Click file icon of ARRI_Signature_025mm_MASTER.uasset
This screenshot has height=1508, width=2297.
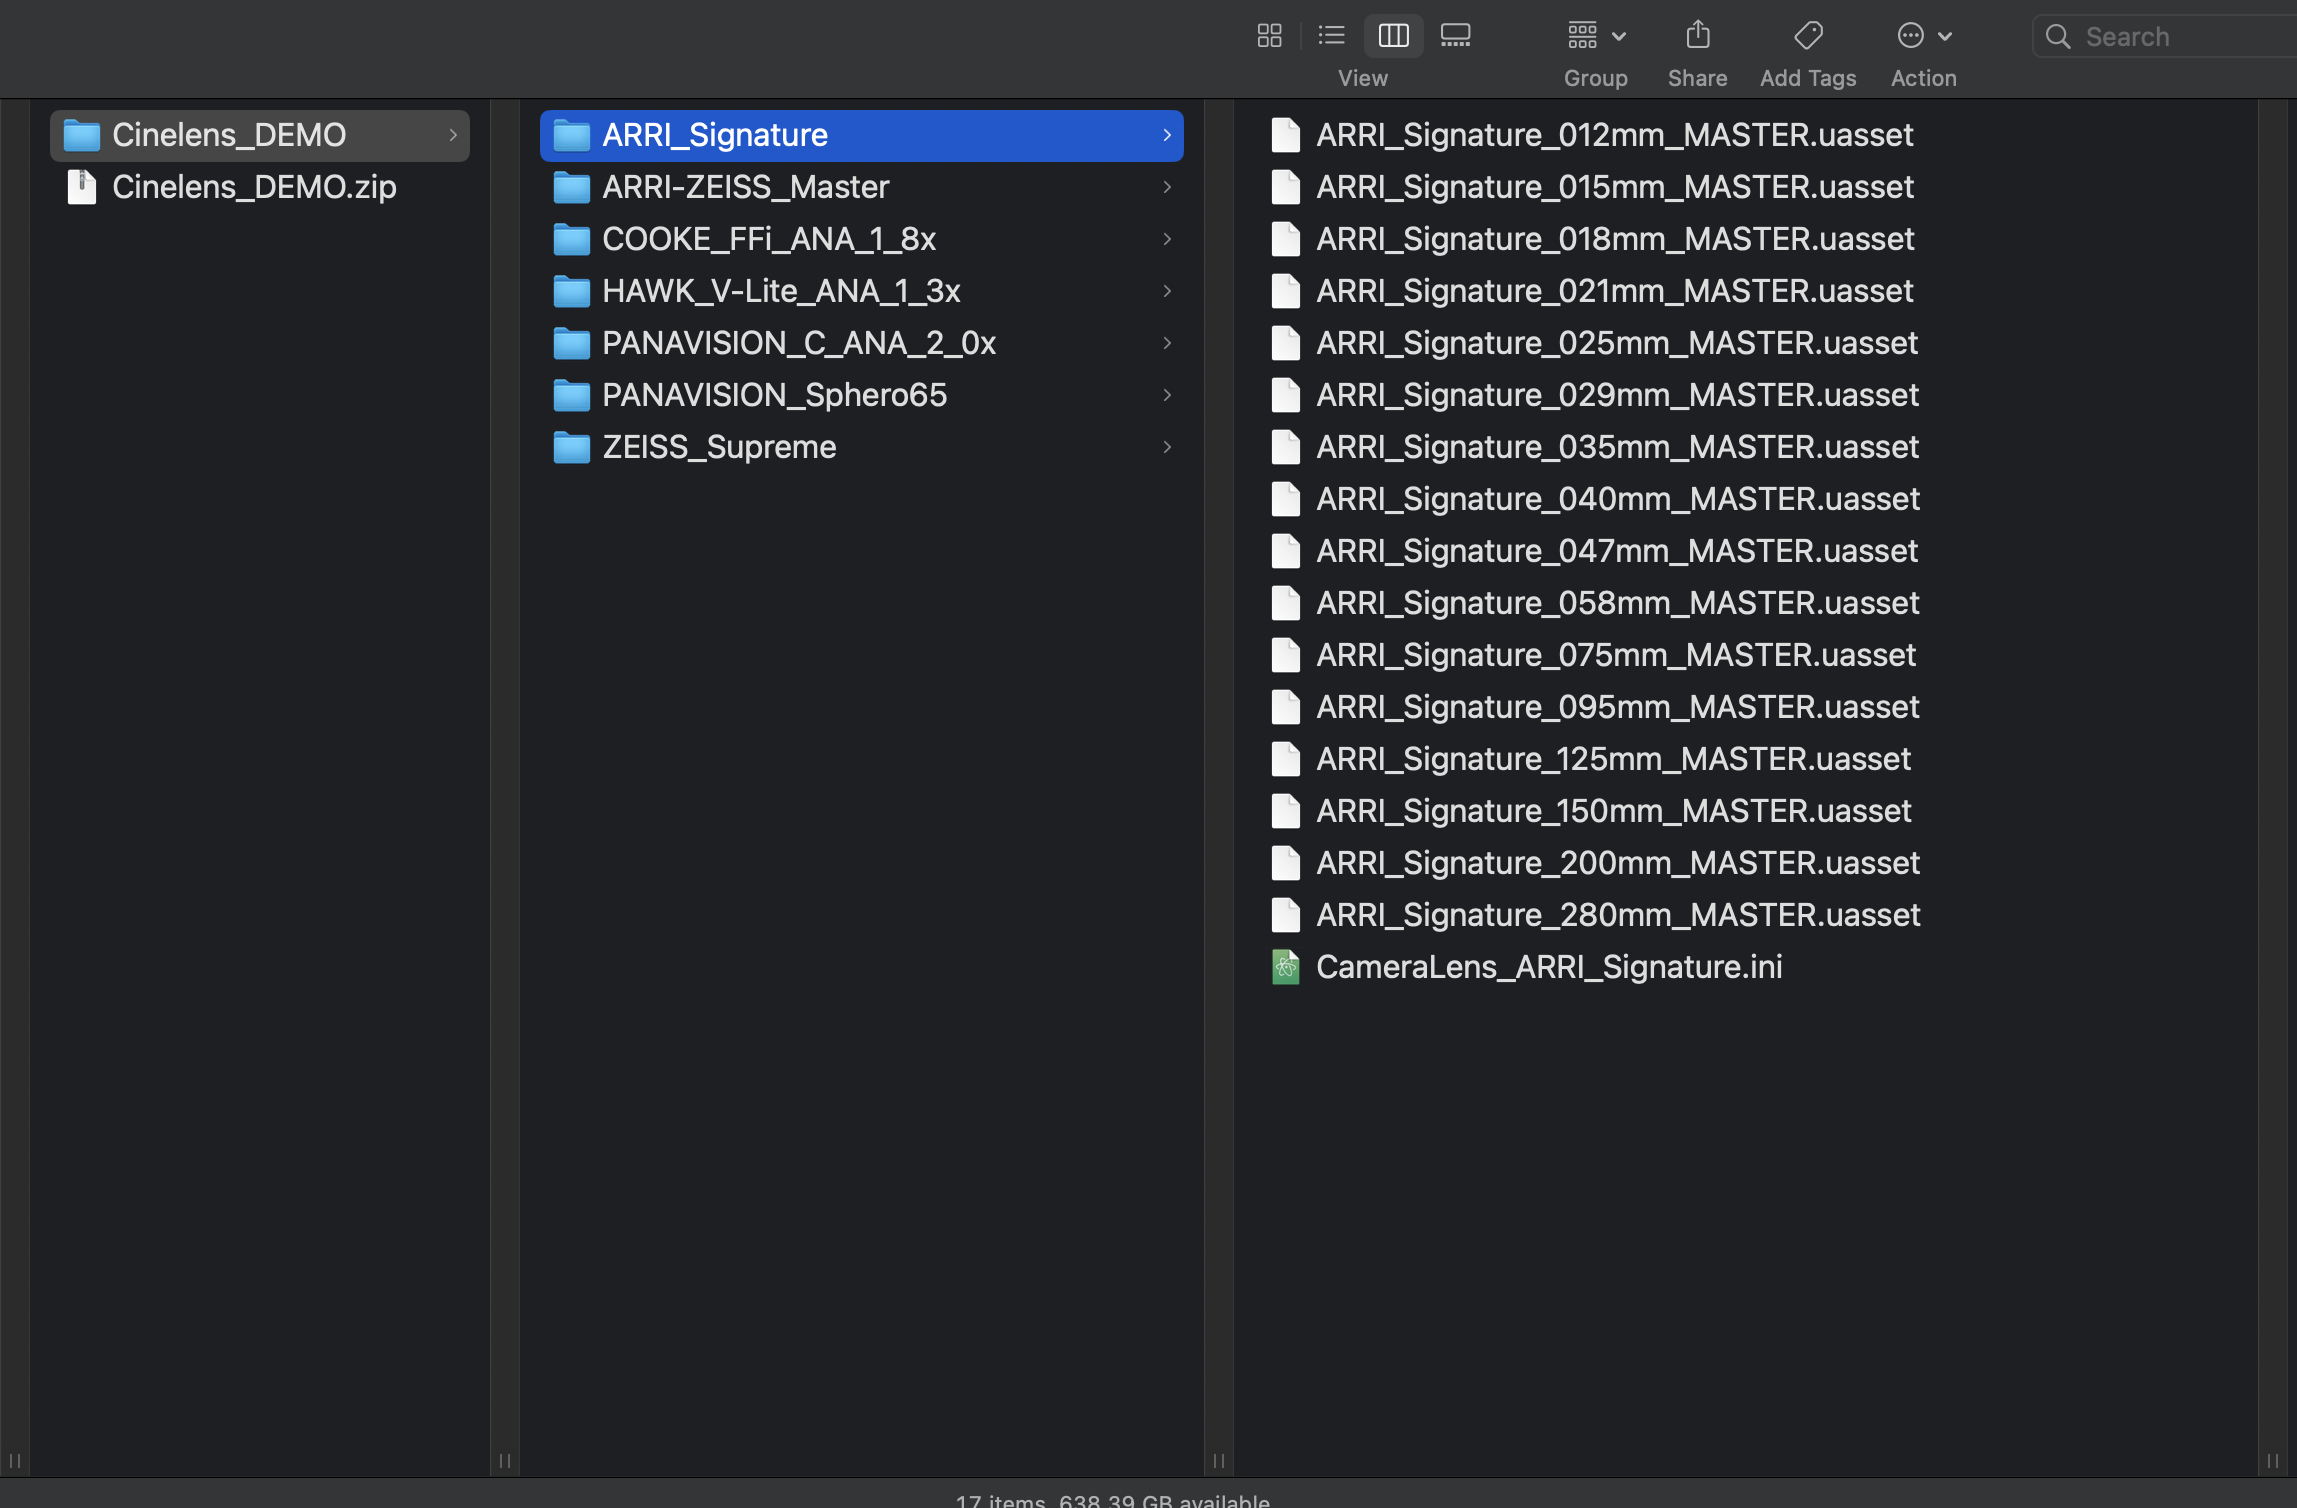tap(1286, 343)
